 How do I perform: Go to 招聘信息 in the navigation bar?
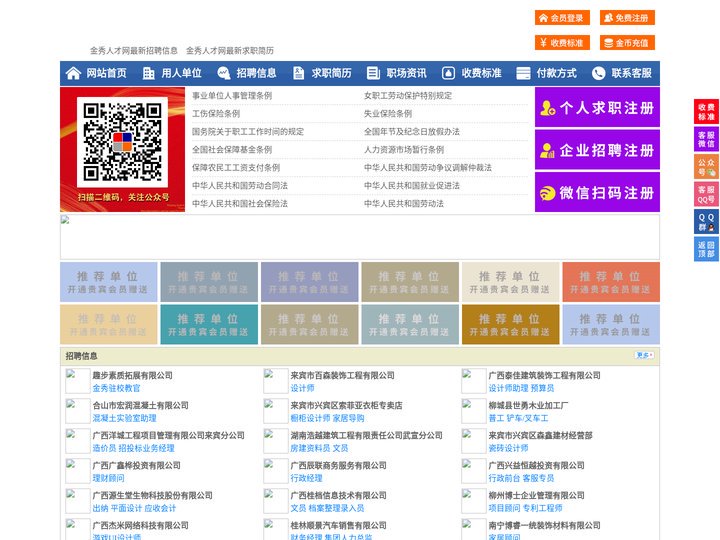(x=256, y=73)
